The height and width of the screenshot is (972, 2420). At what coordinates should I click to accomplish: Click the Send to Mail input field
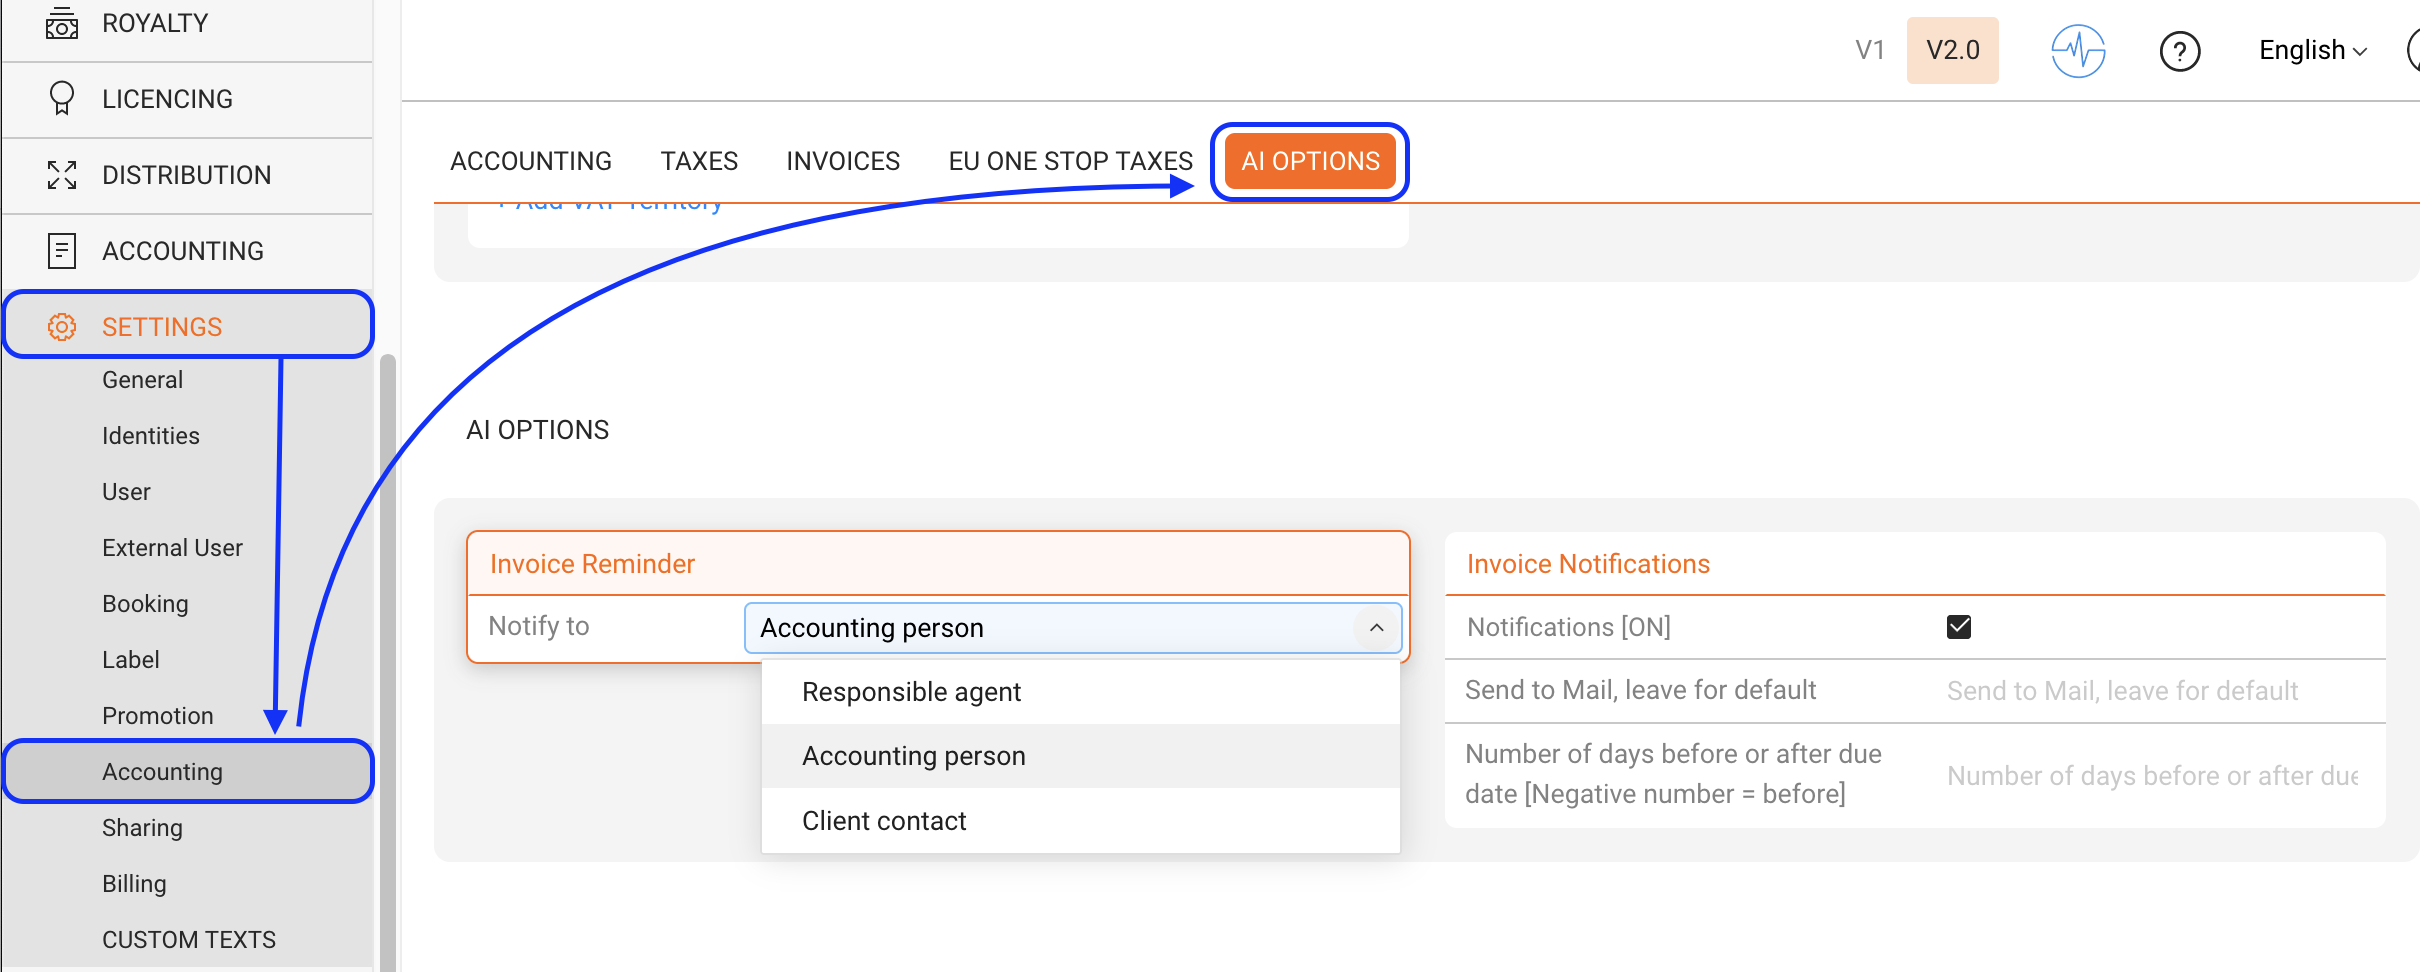click(x=2155, y=691)
